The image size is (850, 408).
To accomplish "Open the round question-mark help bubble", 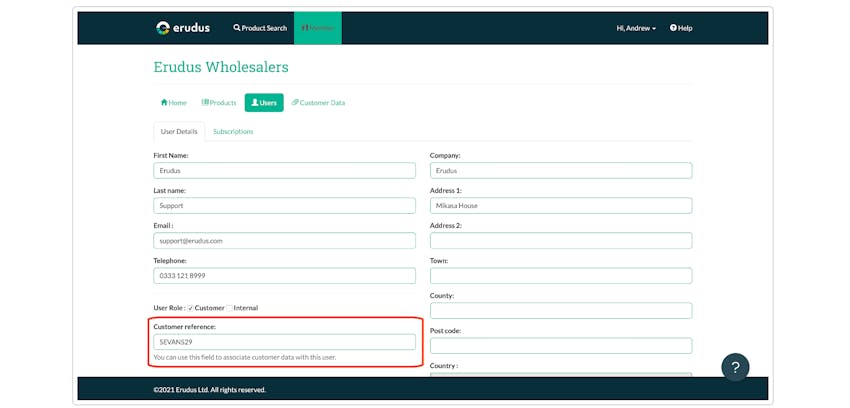I will 735,367.
